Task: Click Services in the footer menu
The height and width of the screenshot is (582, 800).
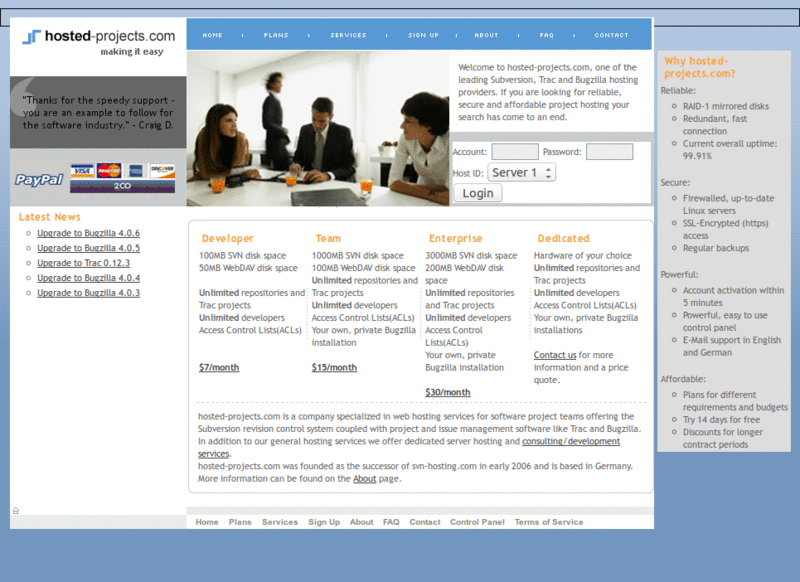Action: pyautogui.click(x=280, y=522)
